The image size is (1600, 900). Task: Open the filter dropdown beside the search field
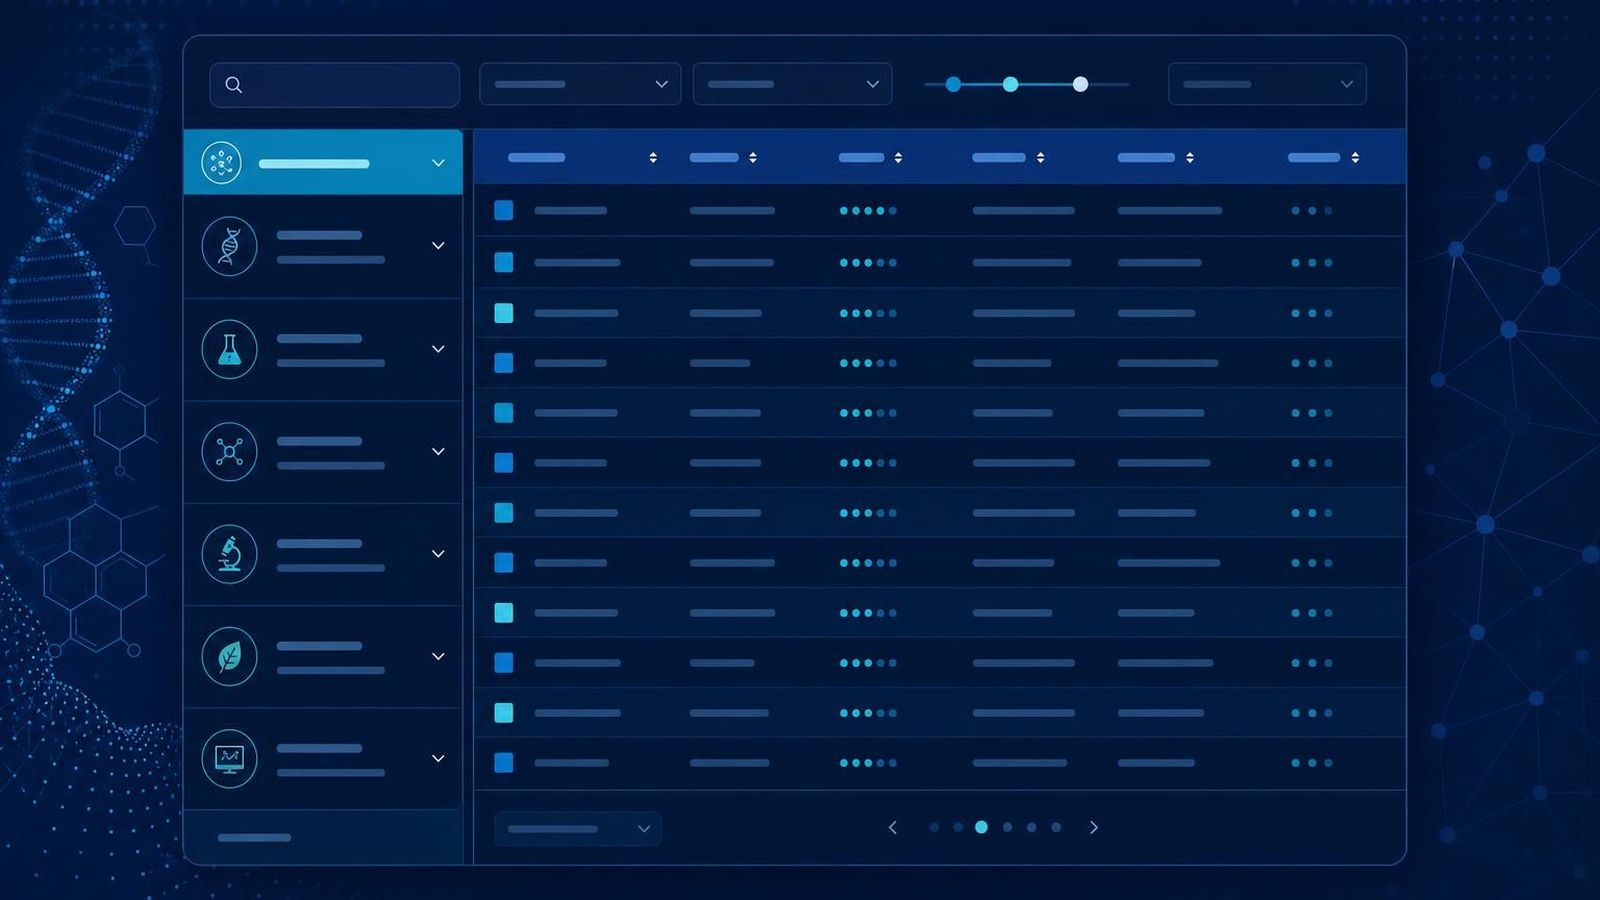pyautogui.click(x=580, y=84)
